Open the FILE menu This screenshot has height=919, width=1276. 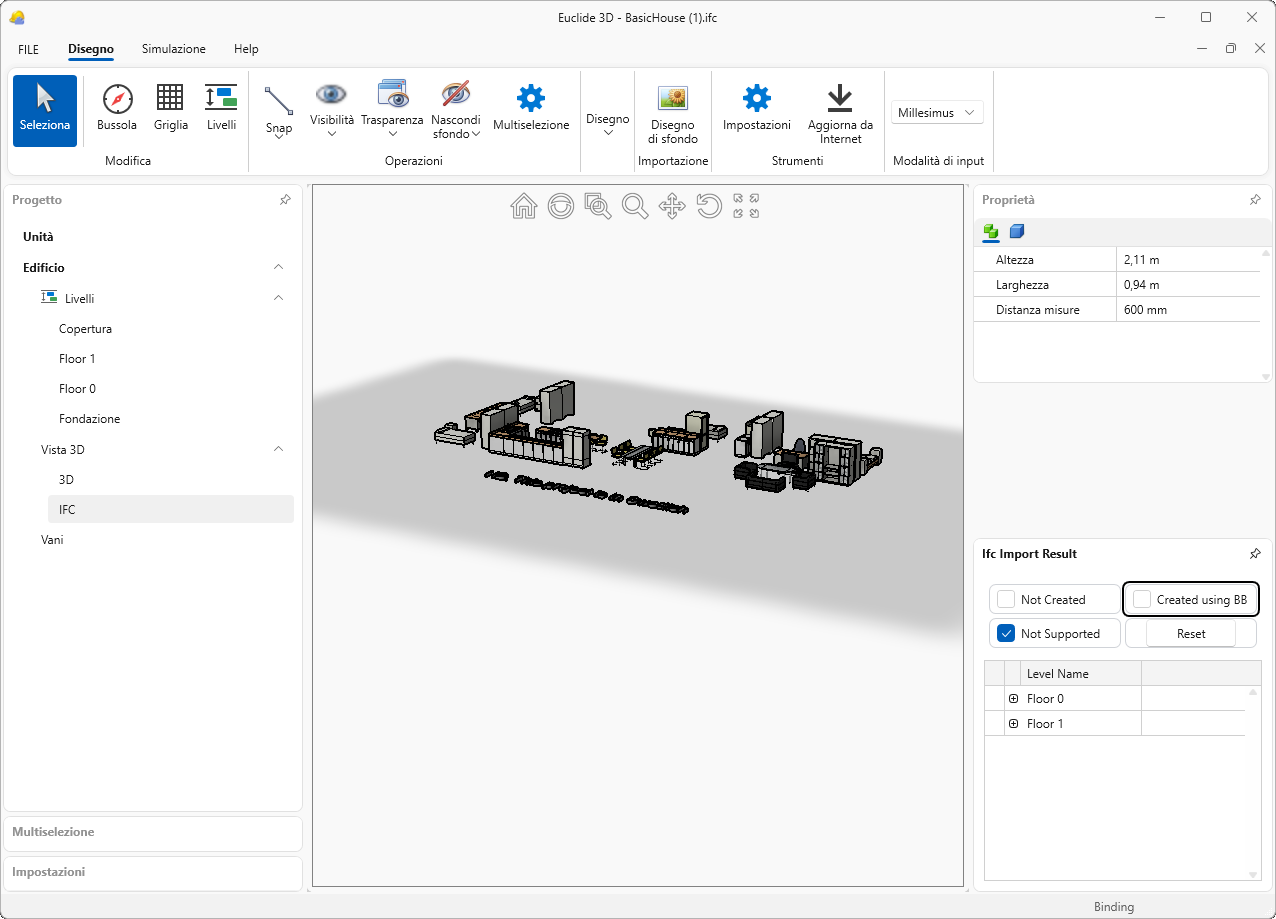[29, 49]
